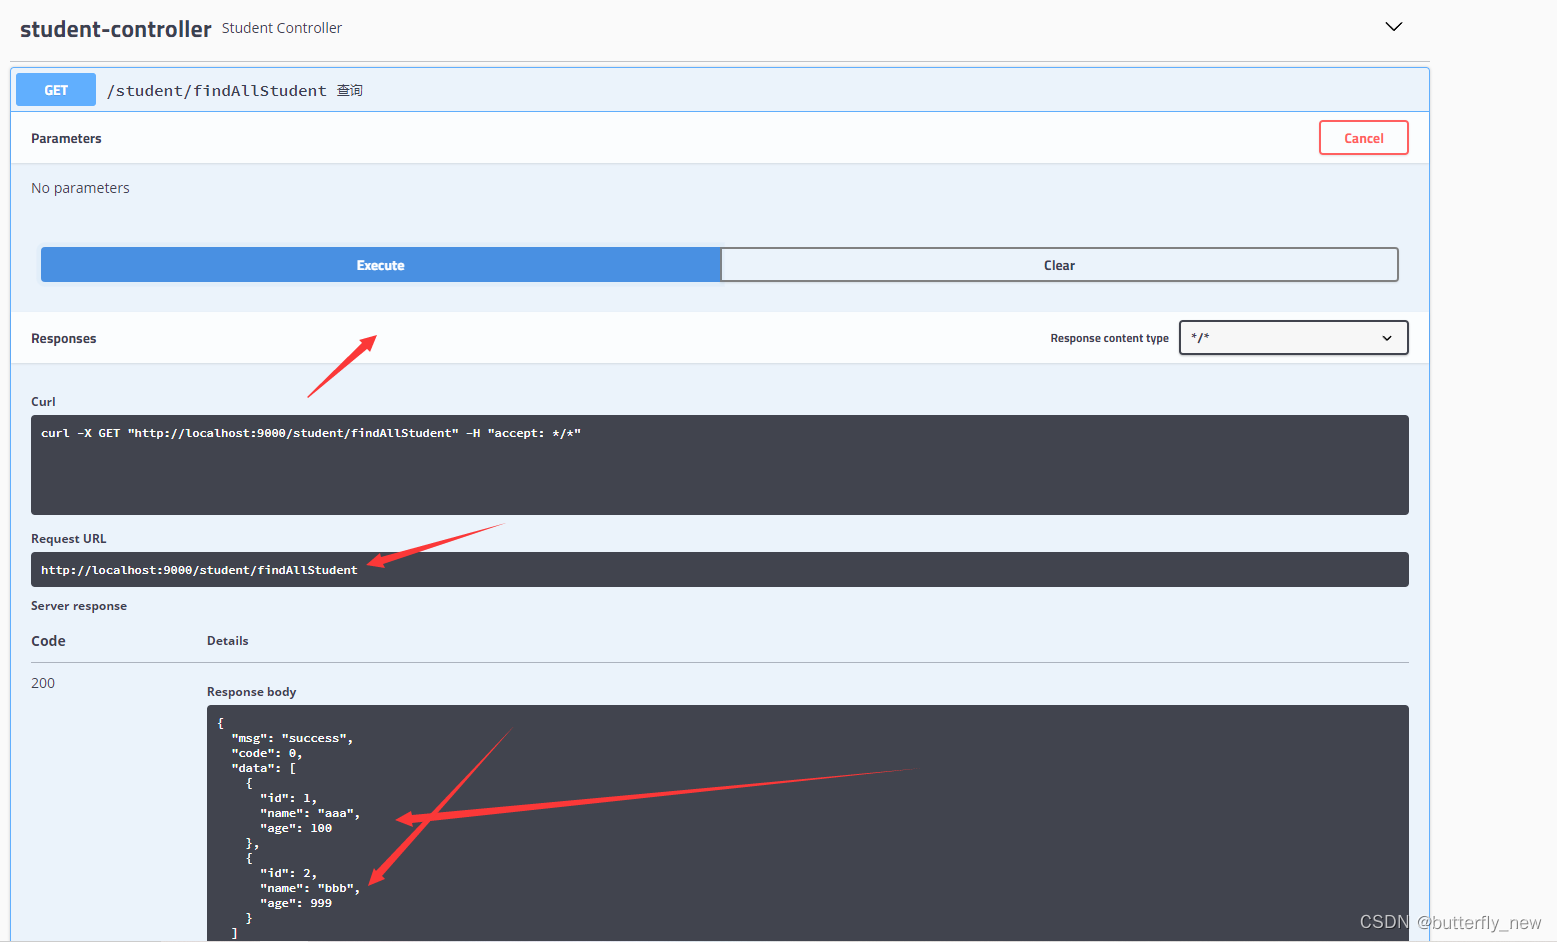Click the 200 response code
Screen dimensions: 1557x942
43,683
